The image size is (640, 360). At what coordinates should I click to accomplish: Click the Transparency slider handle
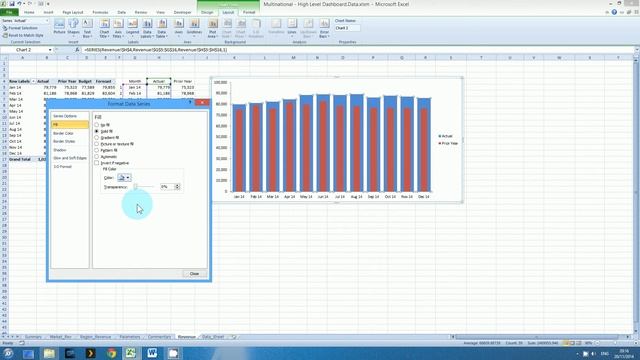tap(136, 187)
